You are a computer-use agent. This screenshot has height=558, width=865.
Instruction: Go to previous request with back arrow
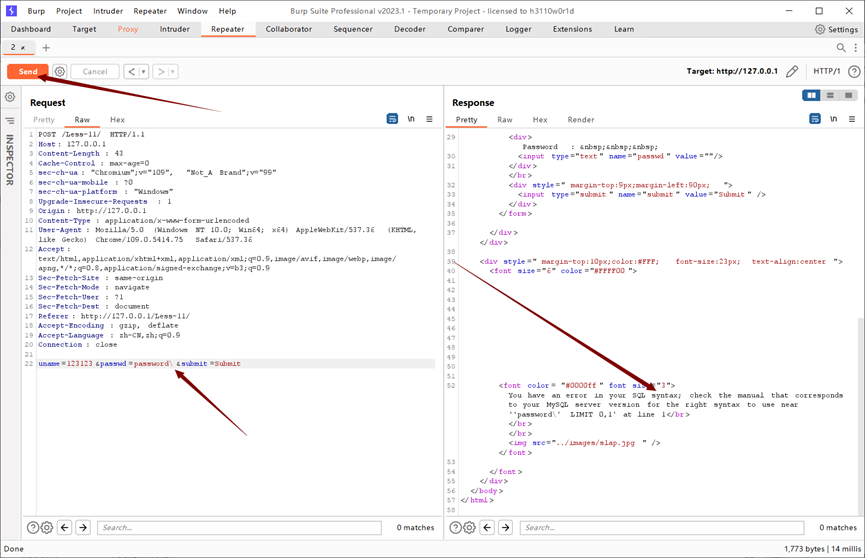[131, 72]
